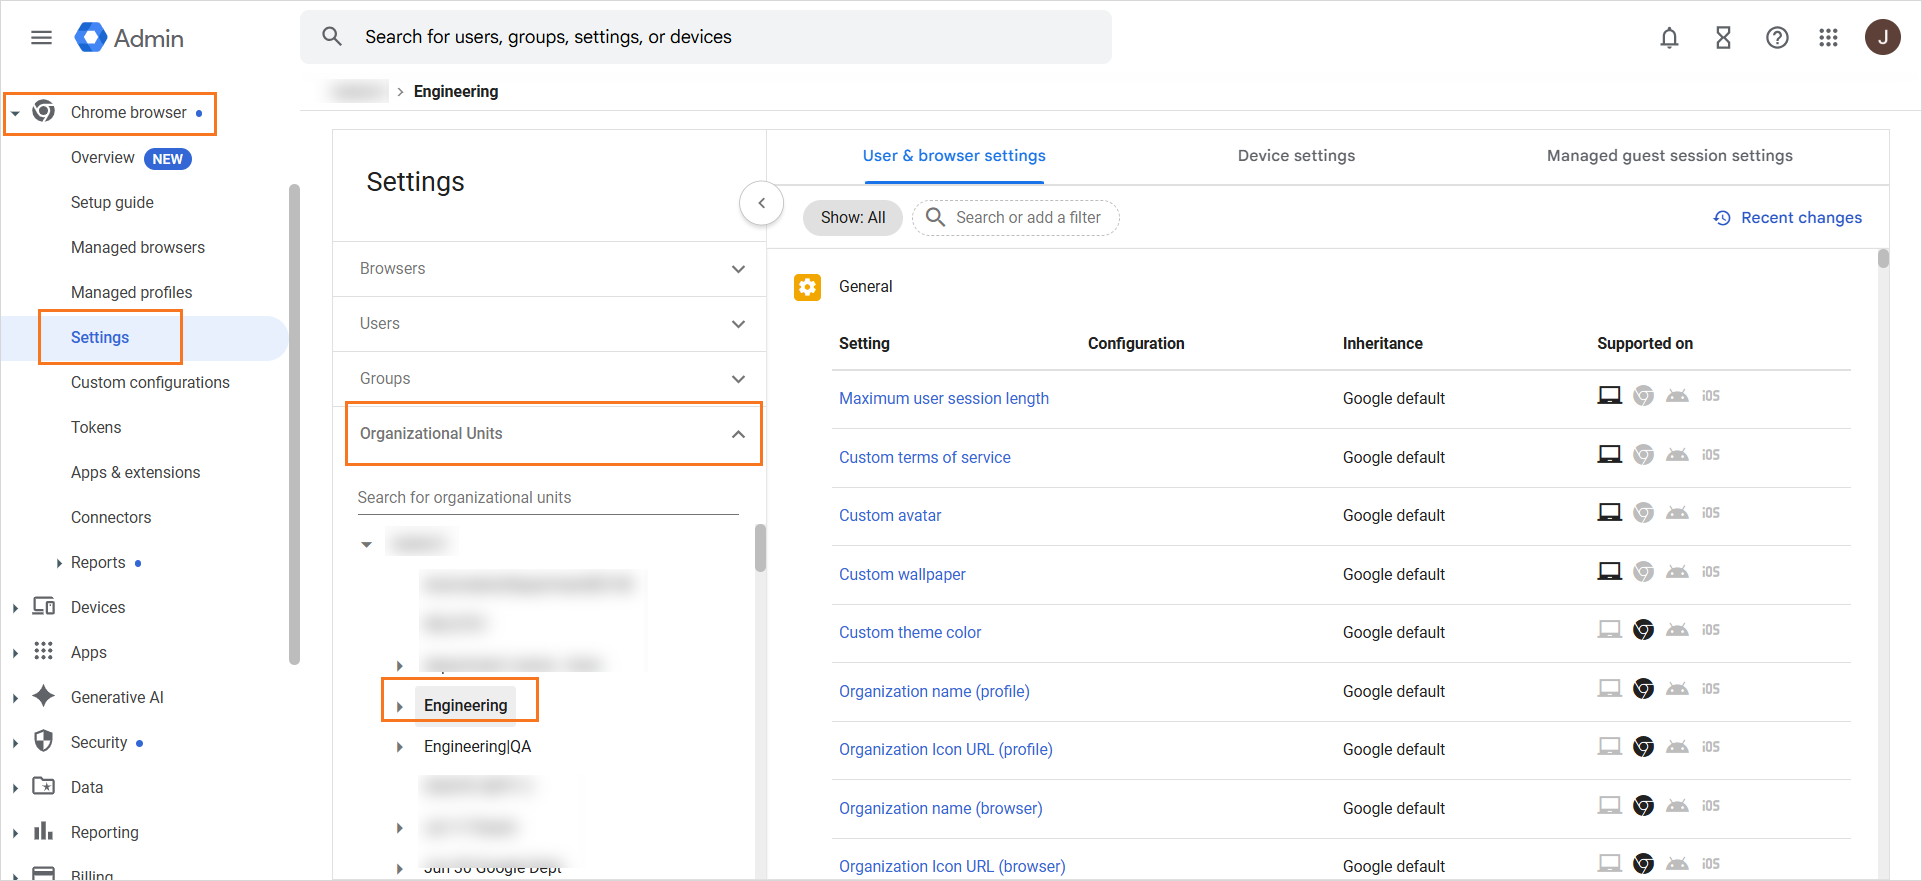The image size is (1922, 881).
Task: Click Android icon in Custom avatar row
Action: 1677,513
